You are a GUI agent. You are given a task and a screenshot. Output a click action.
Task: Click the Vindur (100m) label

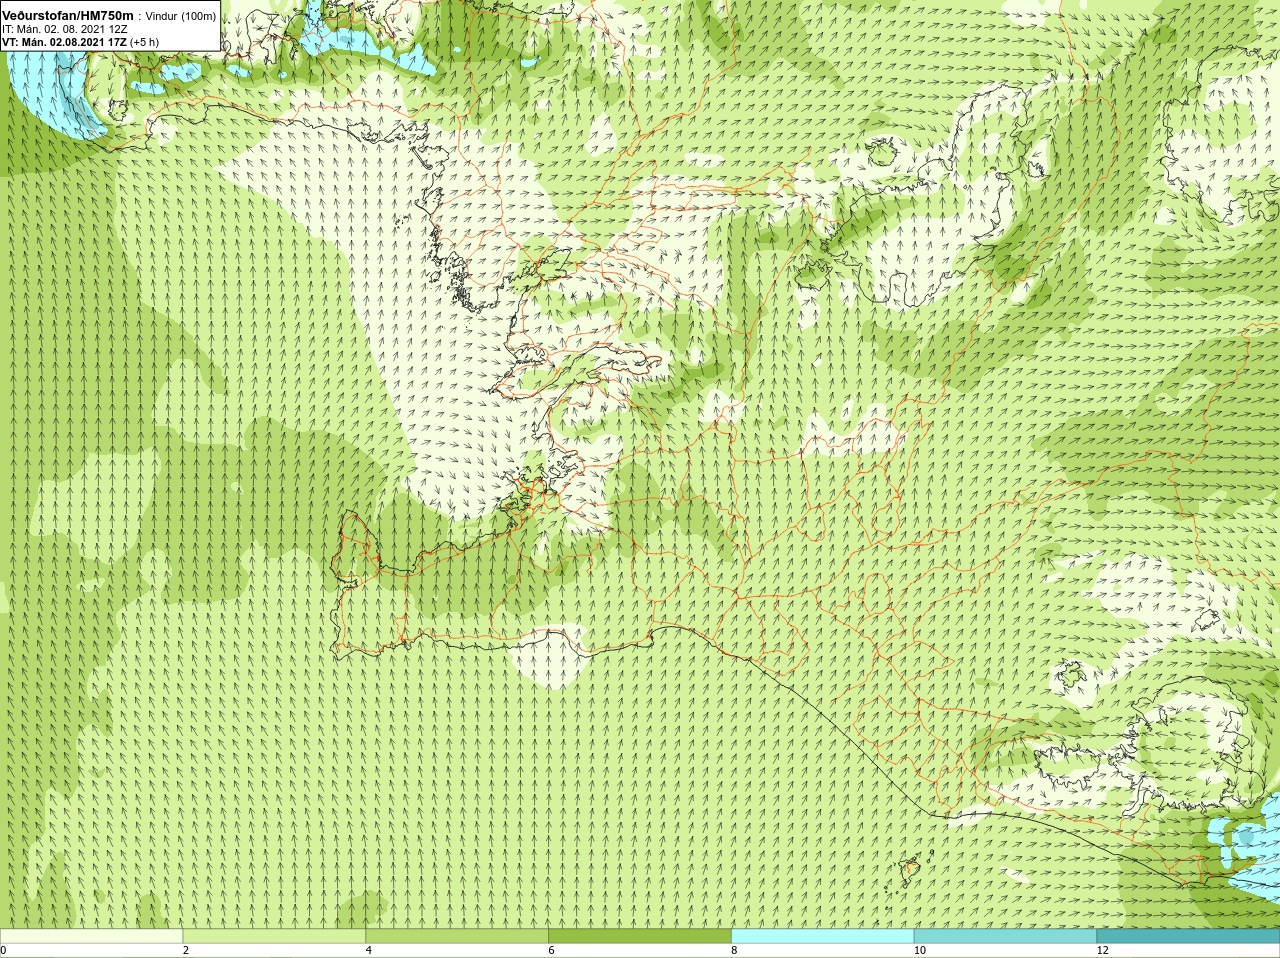pyautogui.click(x=180, y=16)
